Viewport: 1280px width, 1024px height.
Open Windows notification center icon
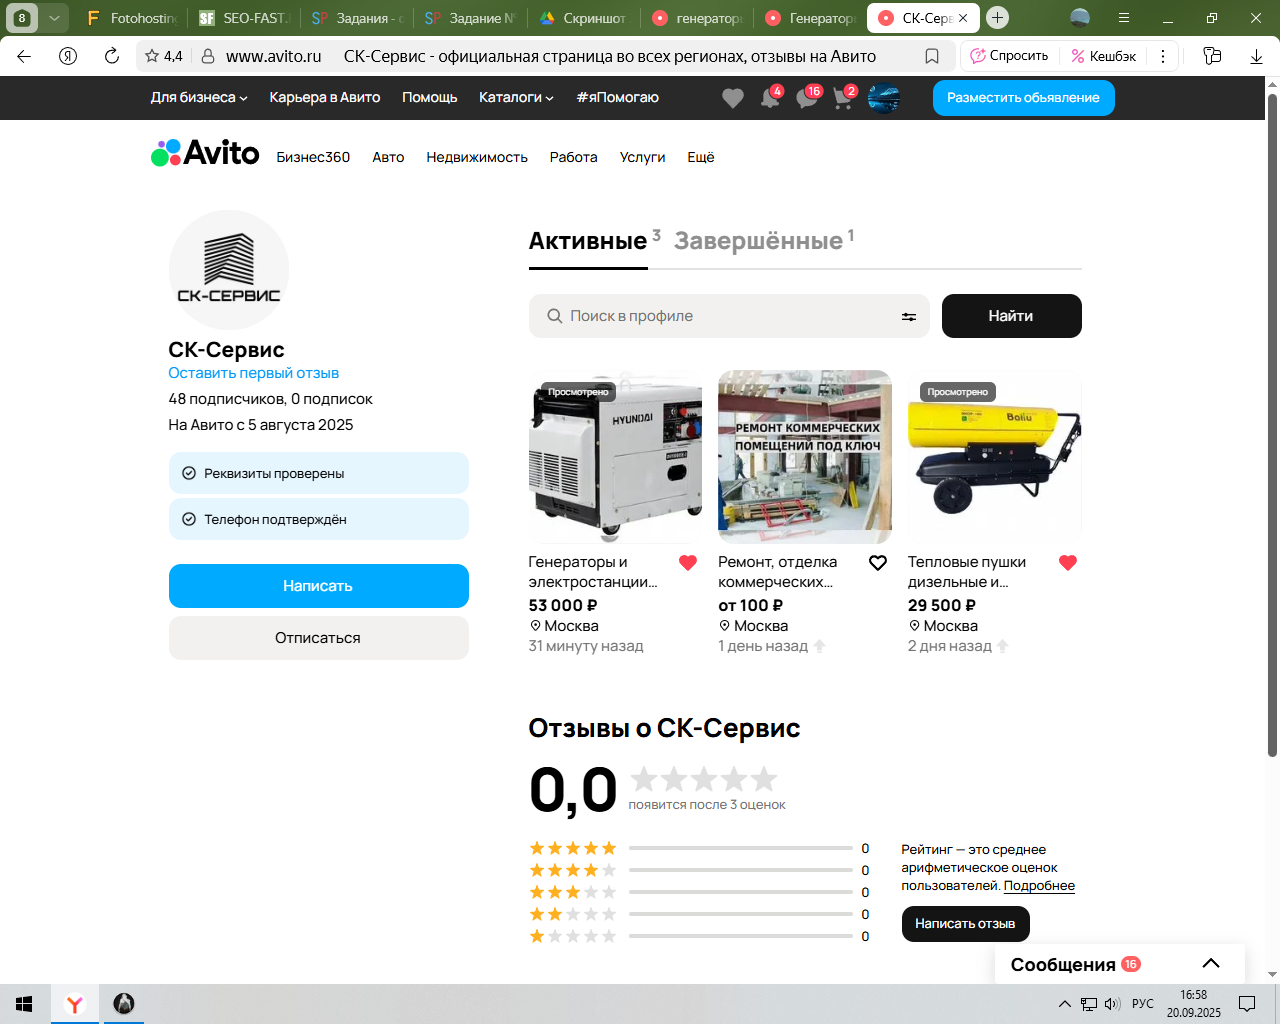coord(1247,1004)
